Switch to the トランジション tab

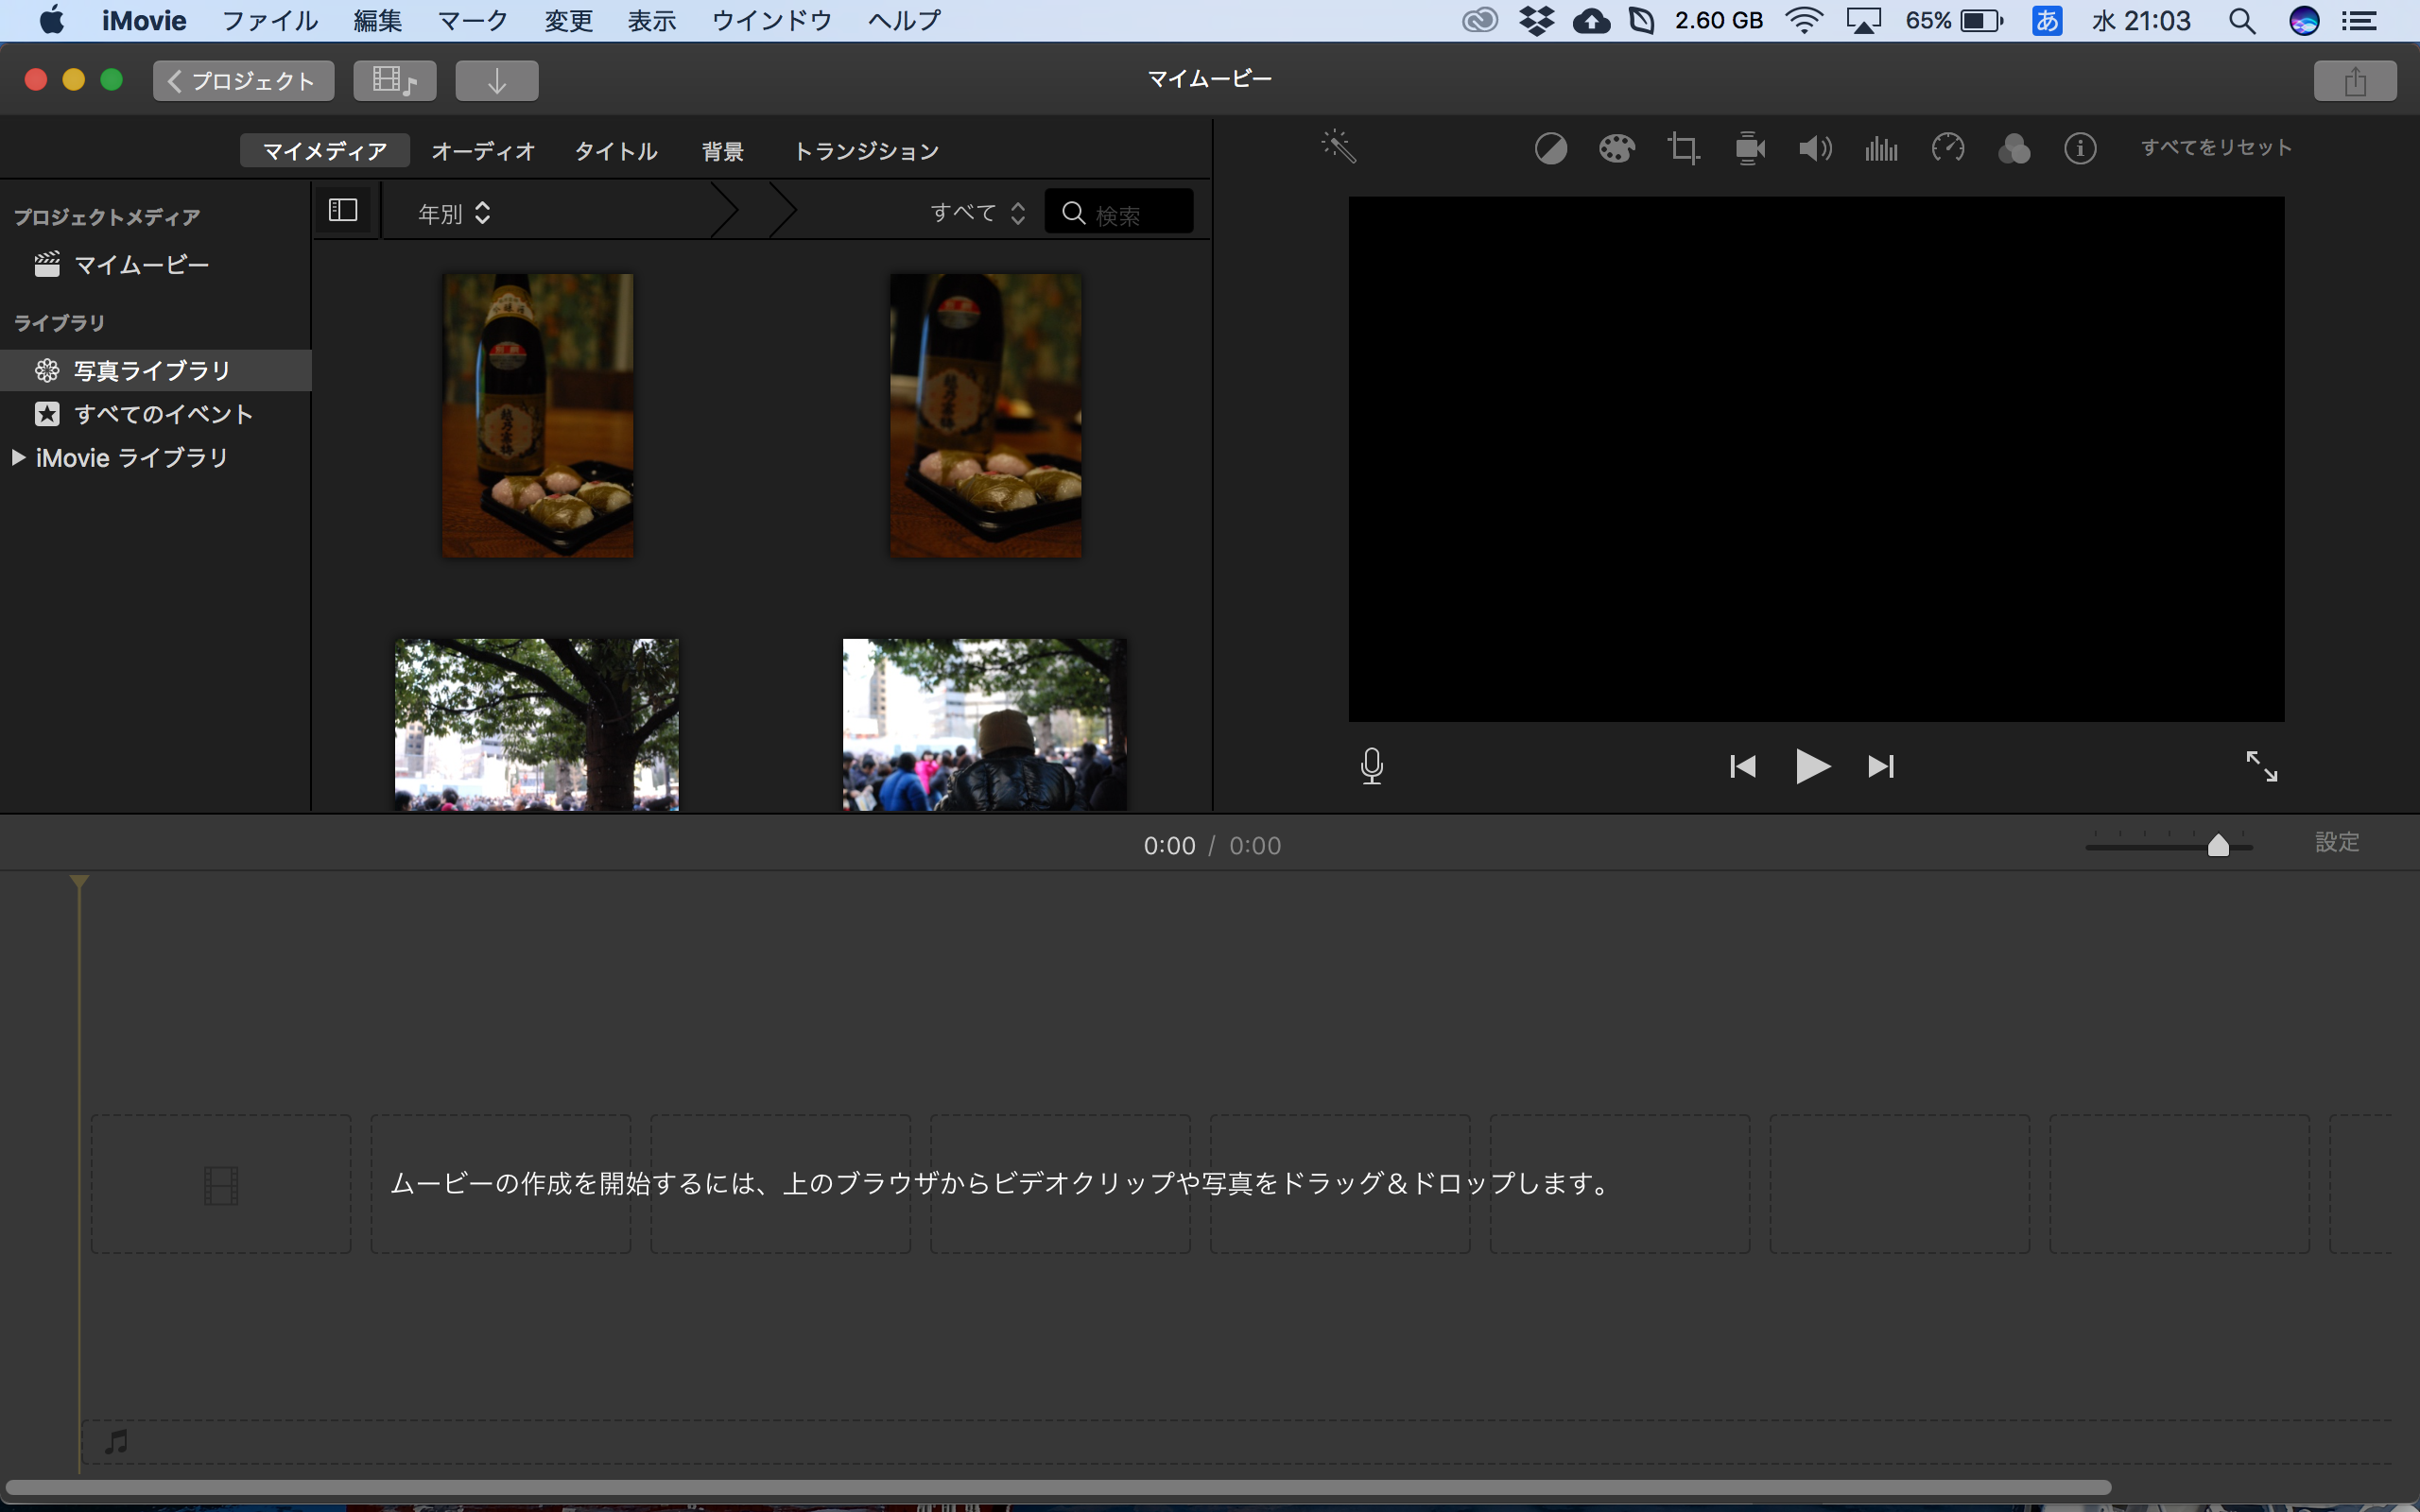click(867, 151)
